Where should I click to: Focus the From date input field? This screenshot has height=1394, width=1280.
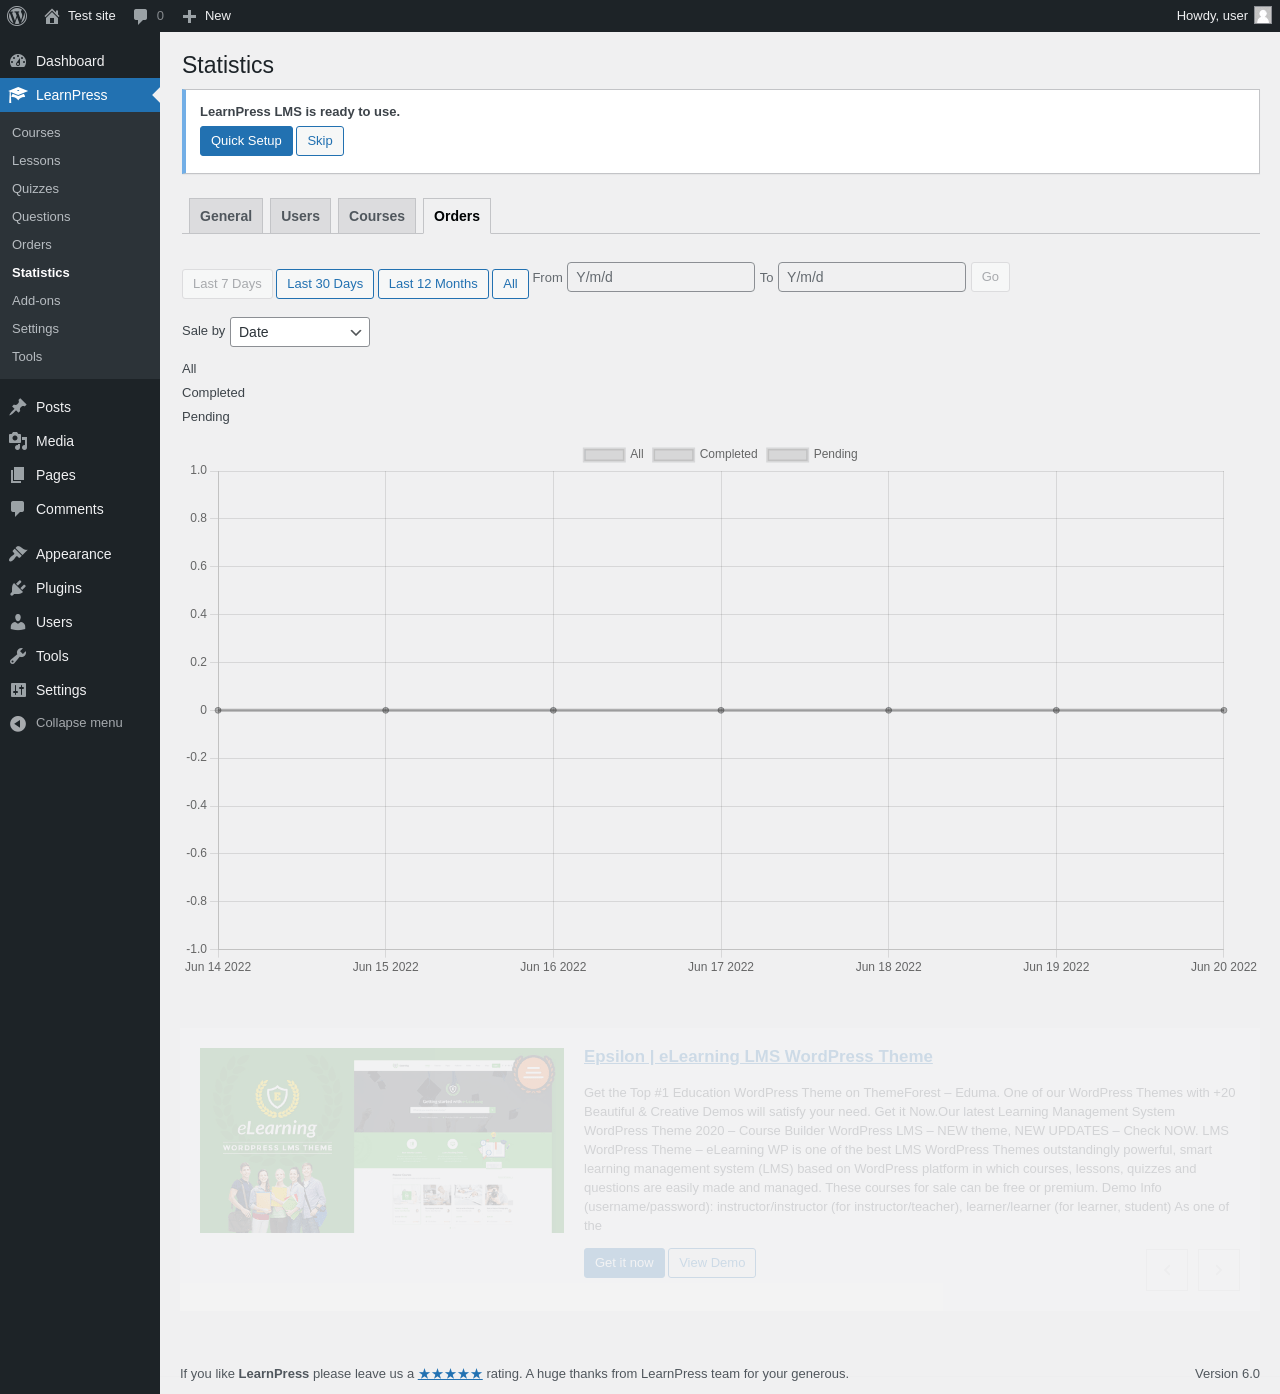pos(661,277)
